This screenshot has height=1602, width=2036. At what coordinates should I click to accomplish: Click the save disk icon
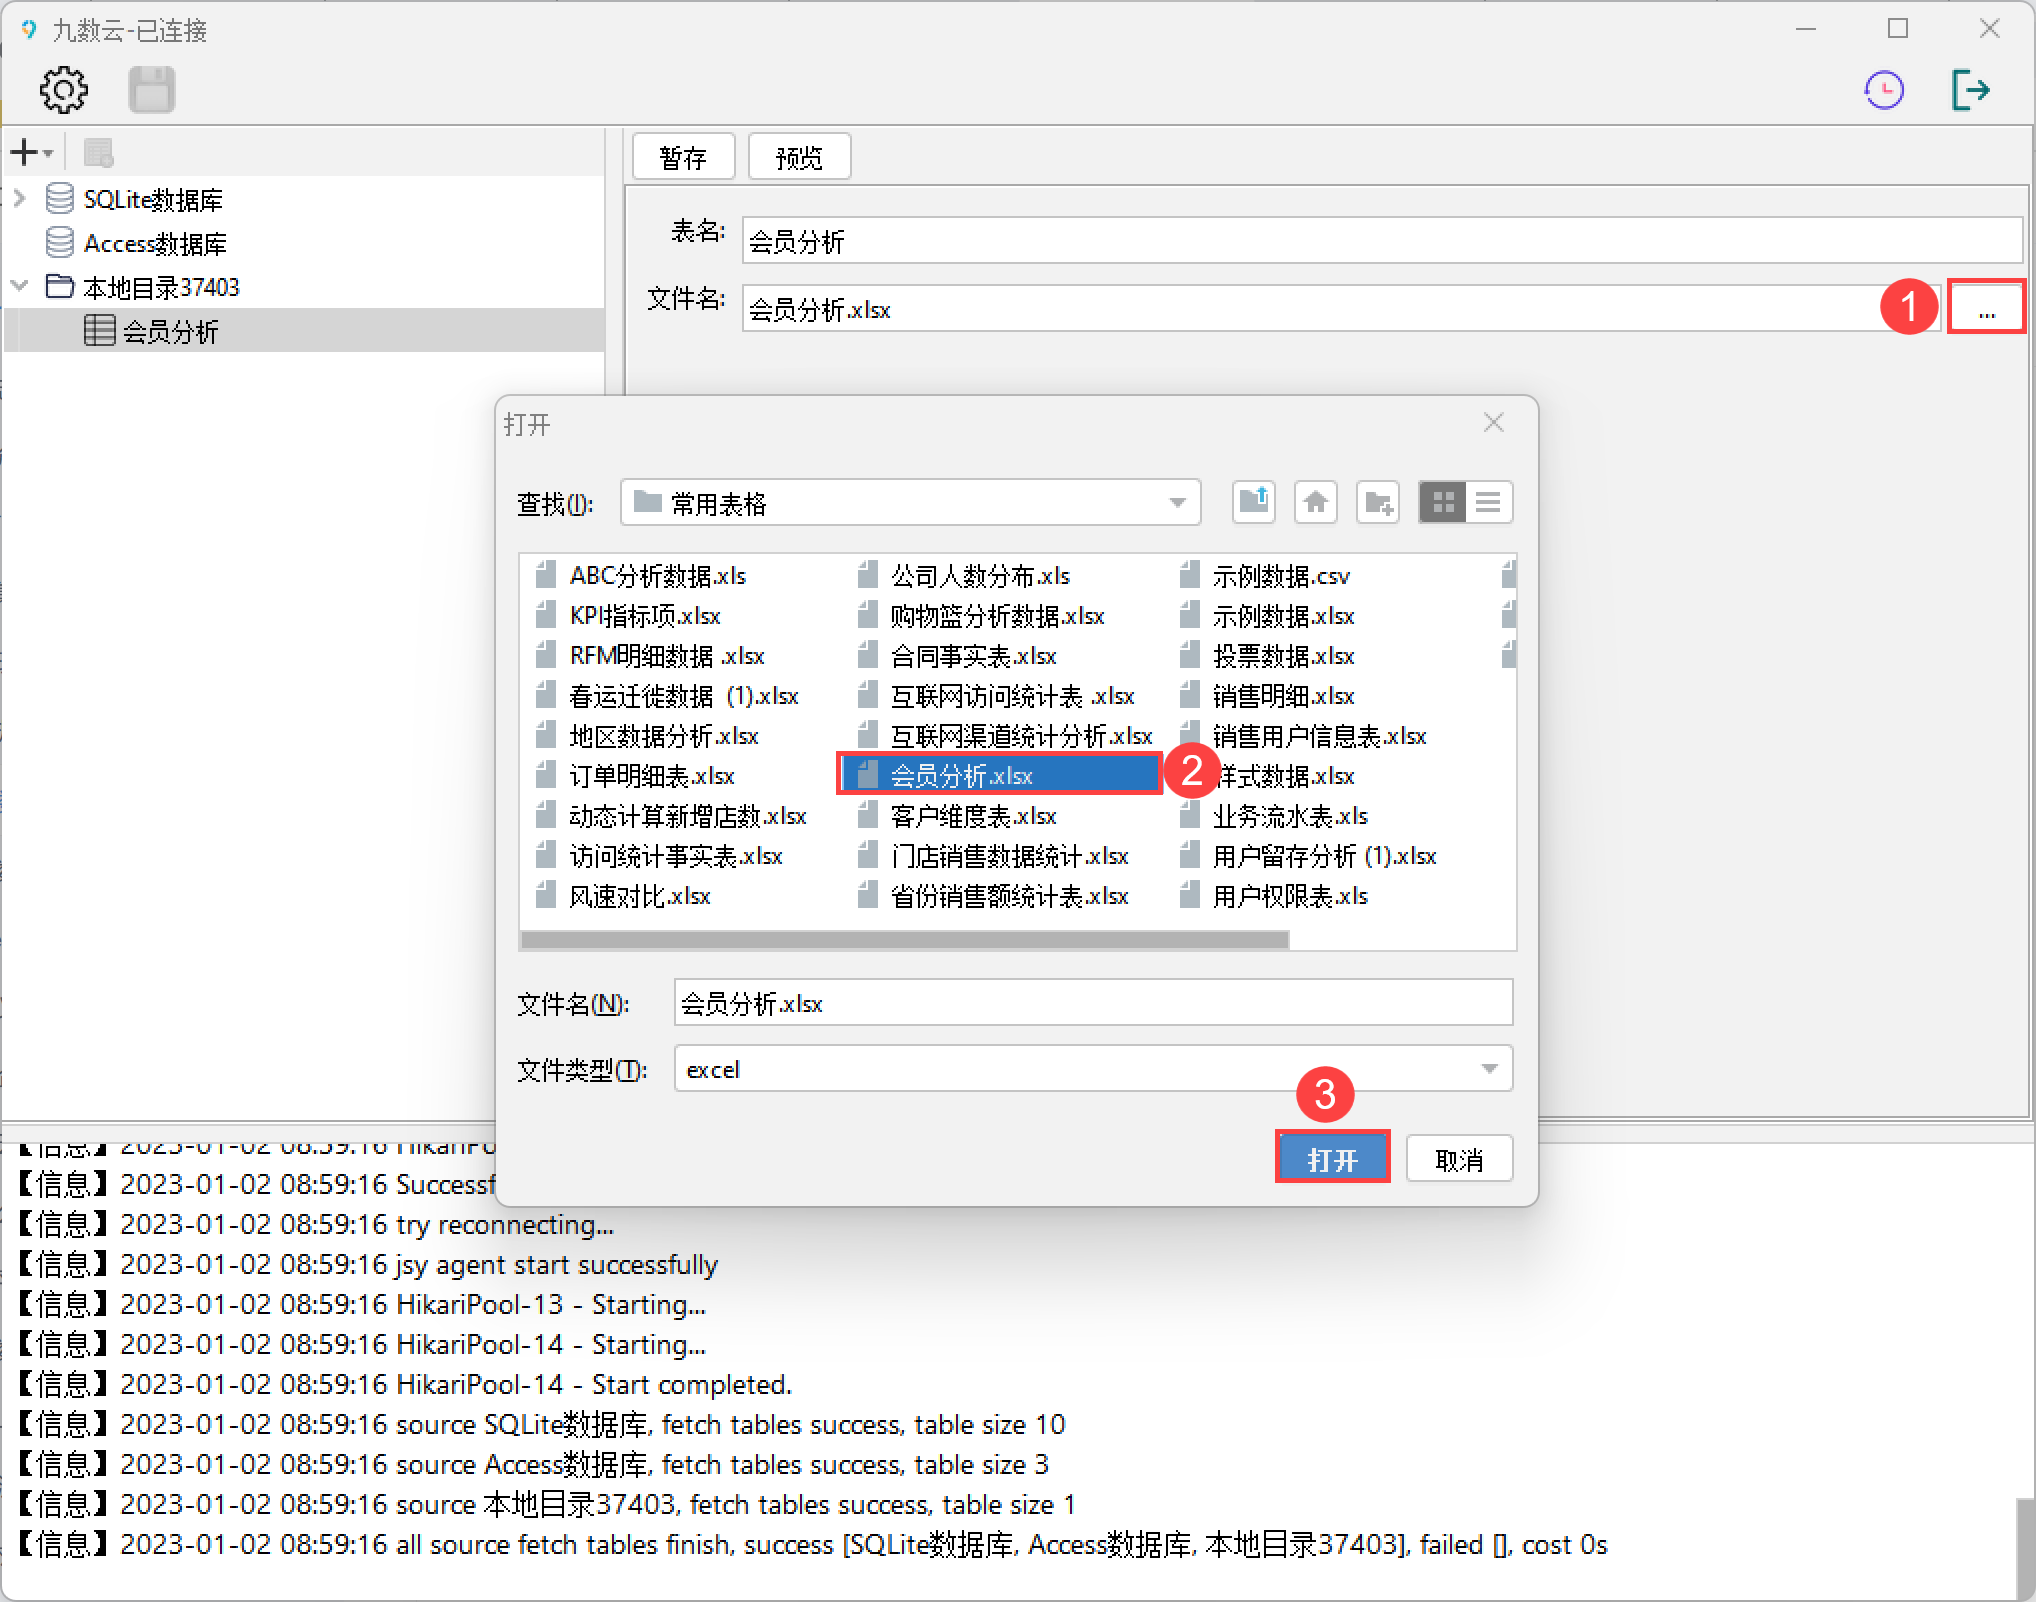tap(151, 90)
